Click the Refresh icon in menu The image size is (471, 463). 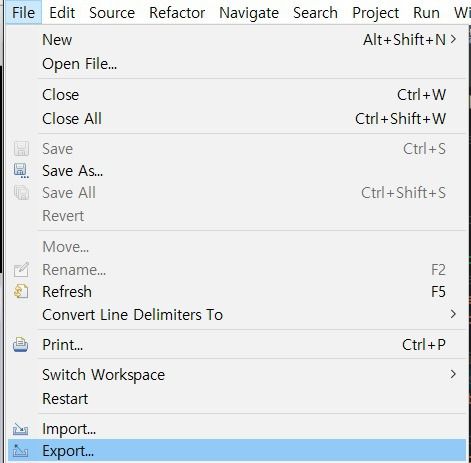point(21,291)
